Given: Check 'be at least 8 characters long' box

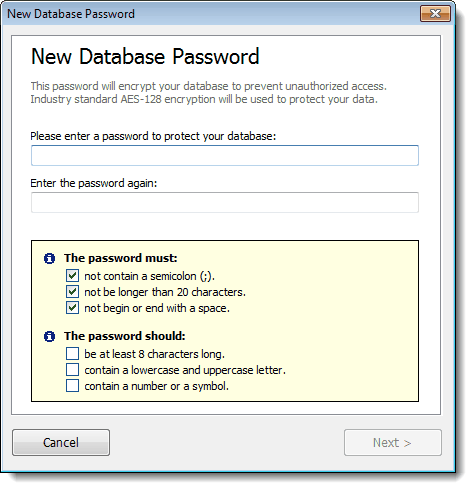Looking at the screenshot, I should point(72,354).
